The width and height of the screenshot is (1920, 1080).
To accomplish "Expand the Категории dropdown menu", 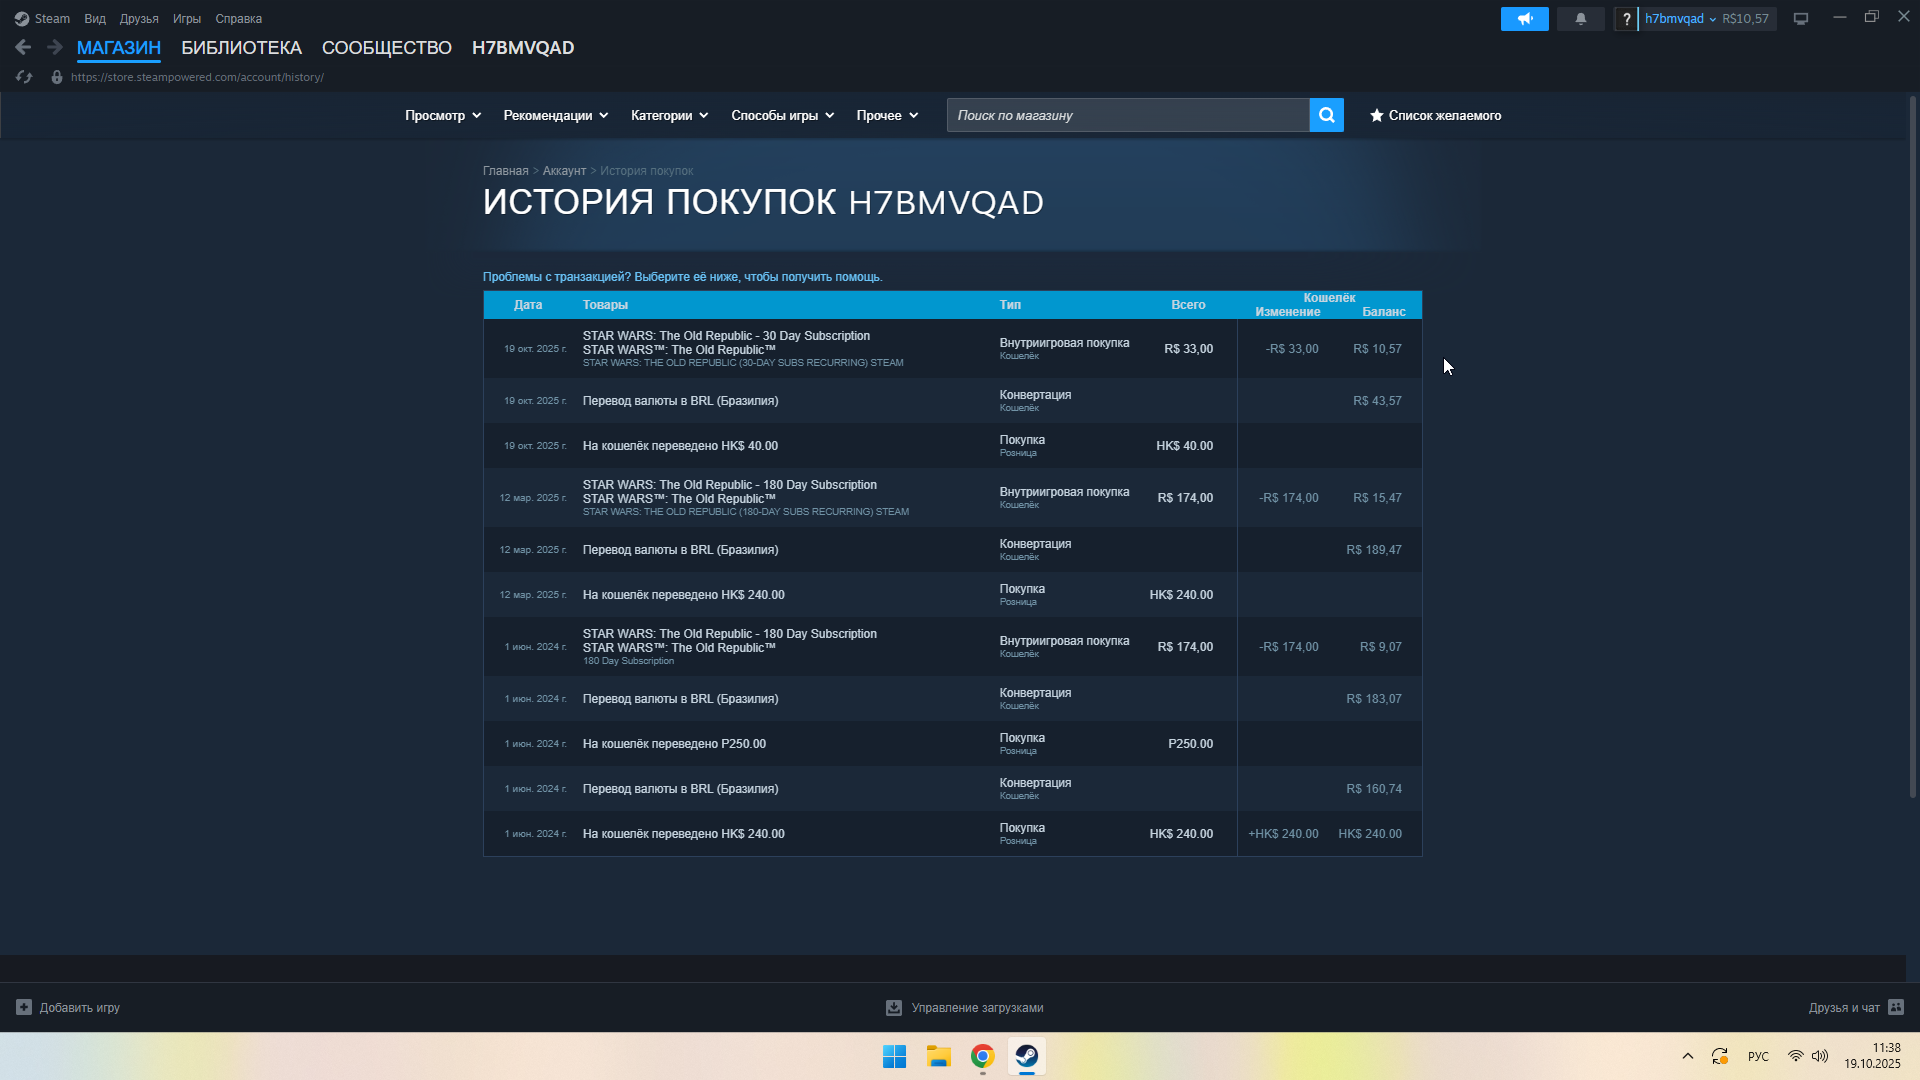I will [669, 116].
